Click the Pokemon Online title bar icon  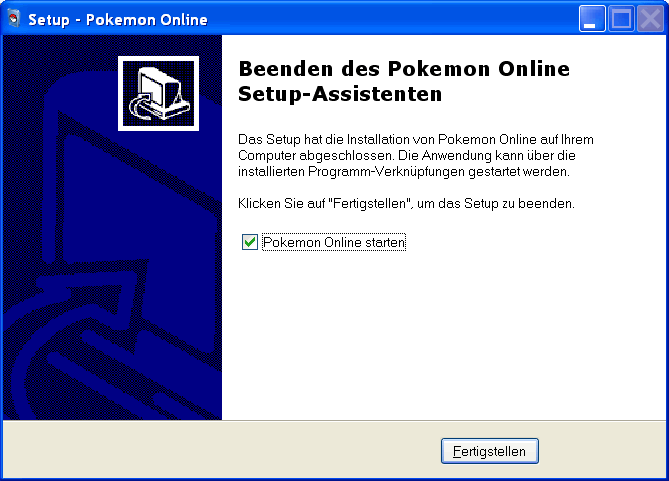(x=14, y=19)
